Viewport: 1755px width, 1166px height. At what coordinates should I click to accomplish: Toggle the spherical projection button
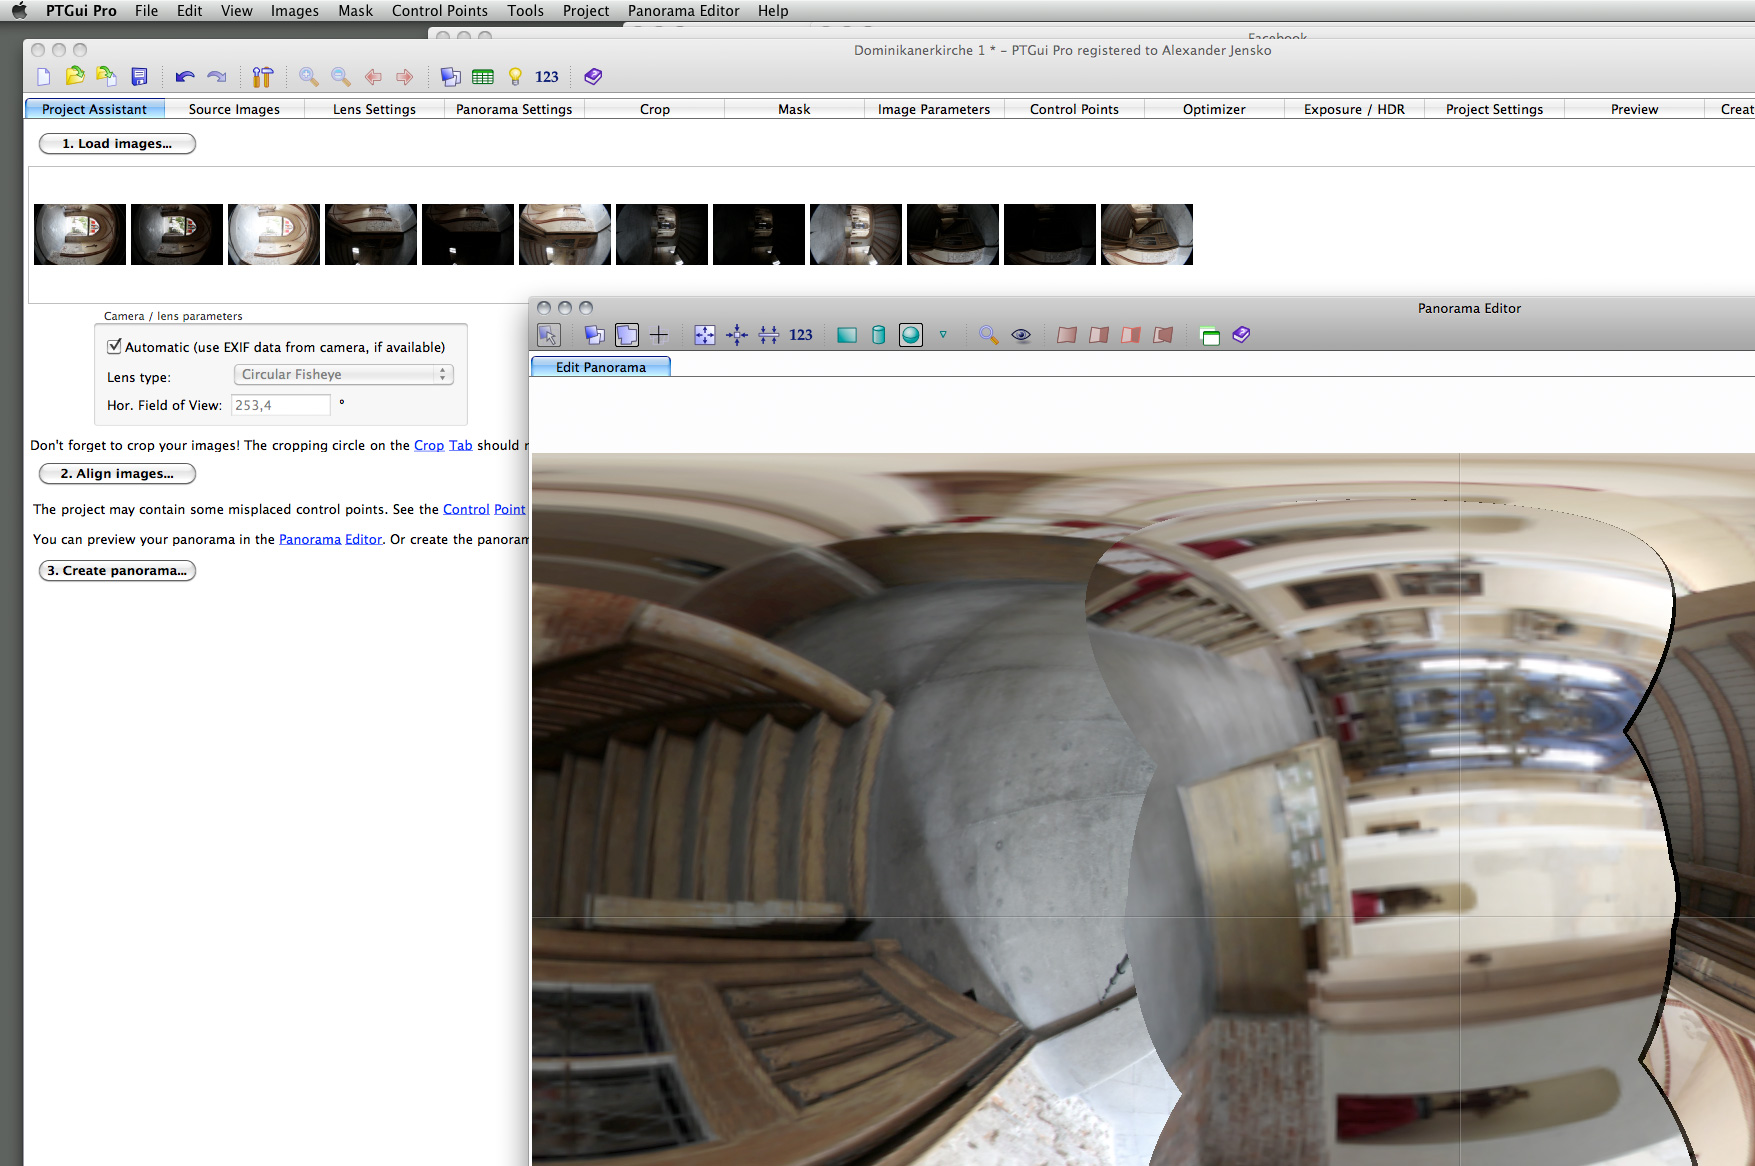(910, 335)
